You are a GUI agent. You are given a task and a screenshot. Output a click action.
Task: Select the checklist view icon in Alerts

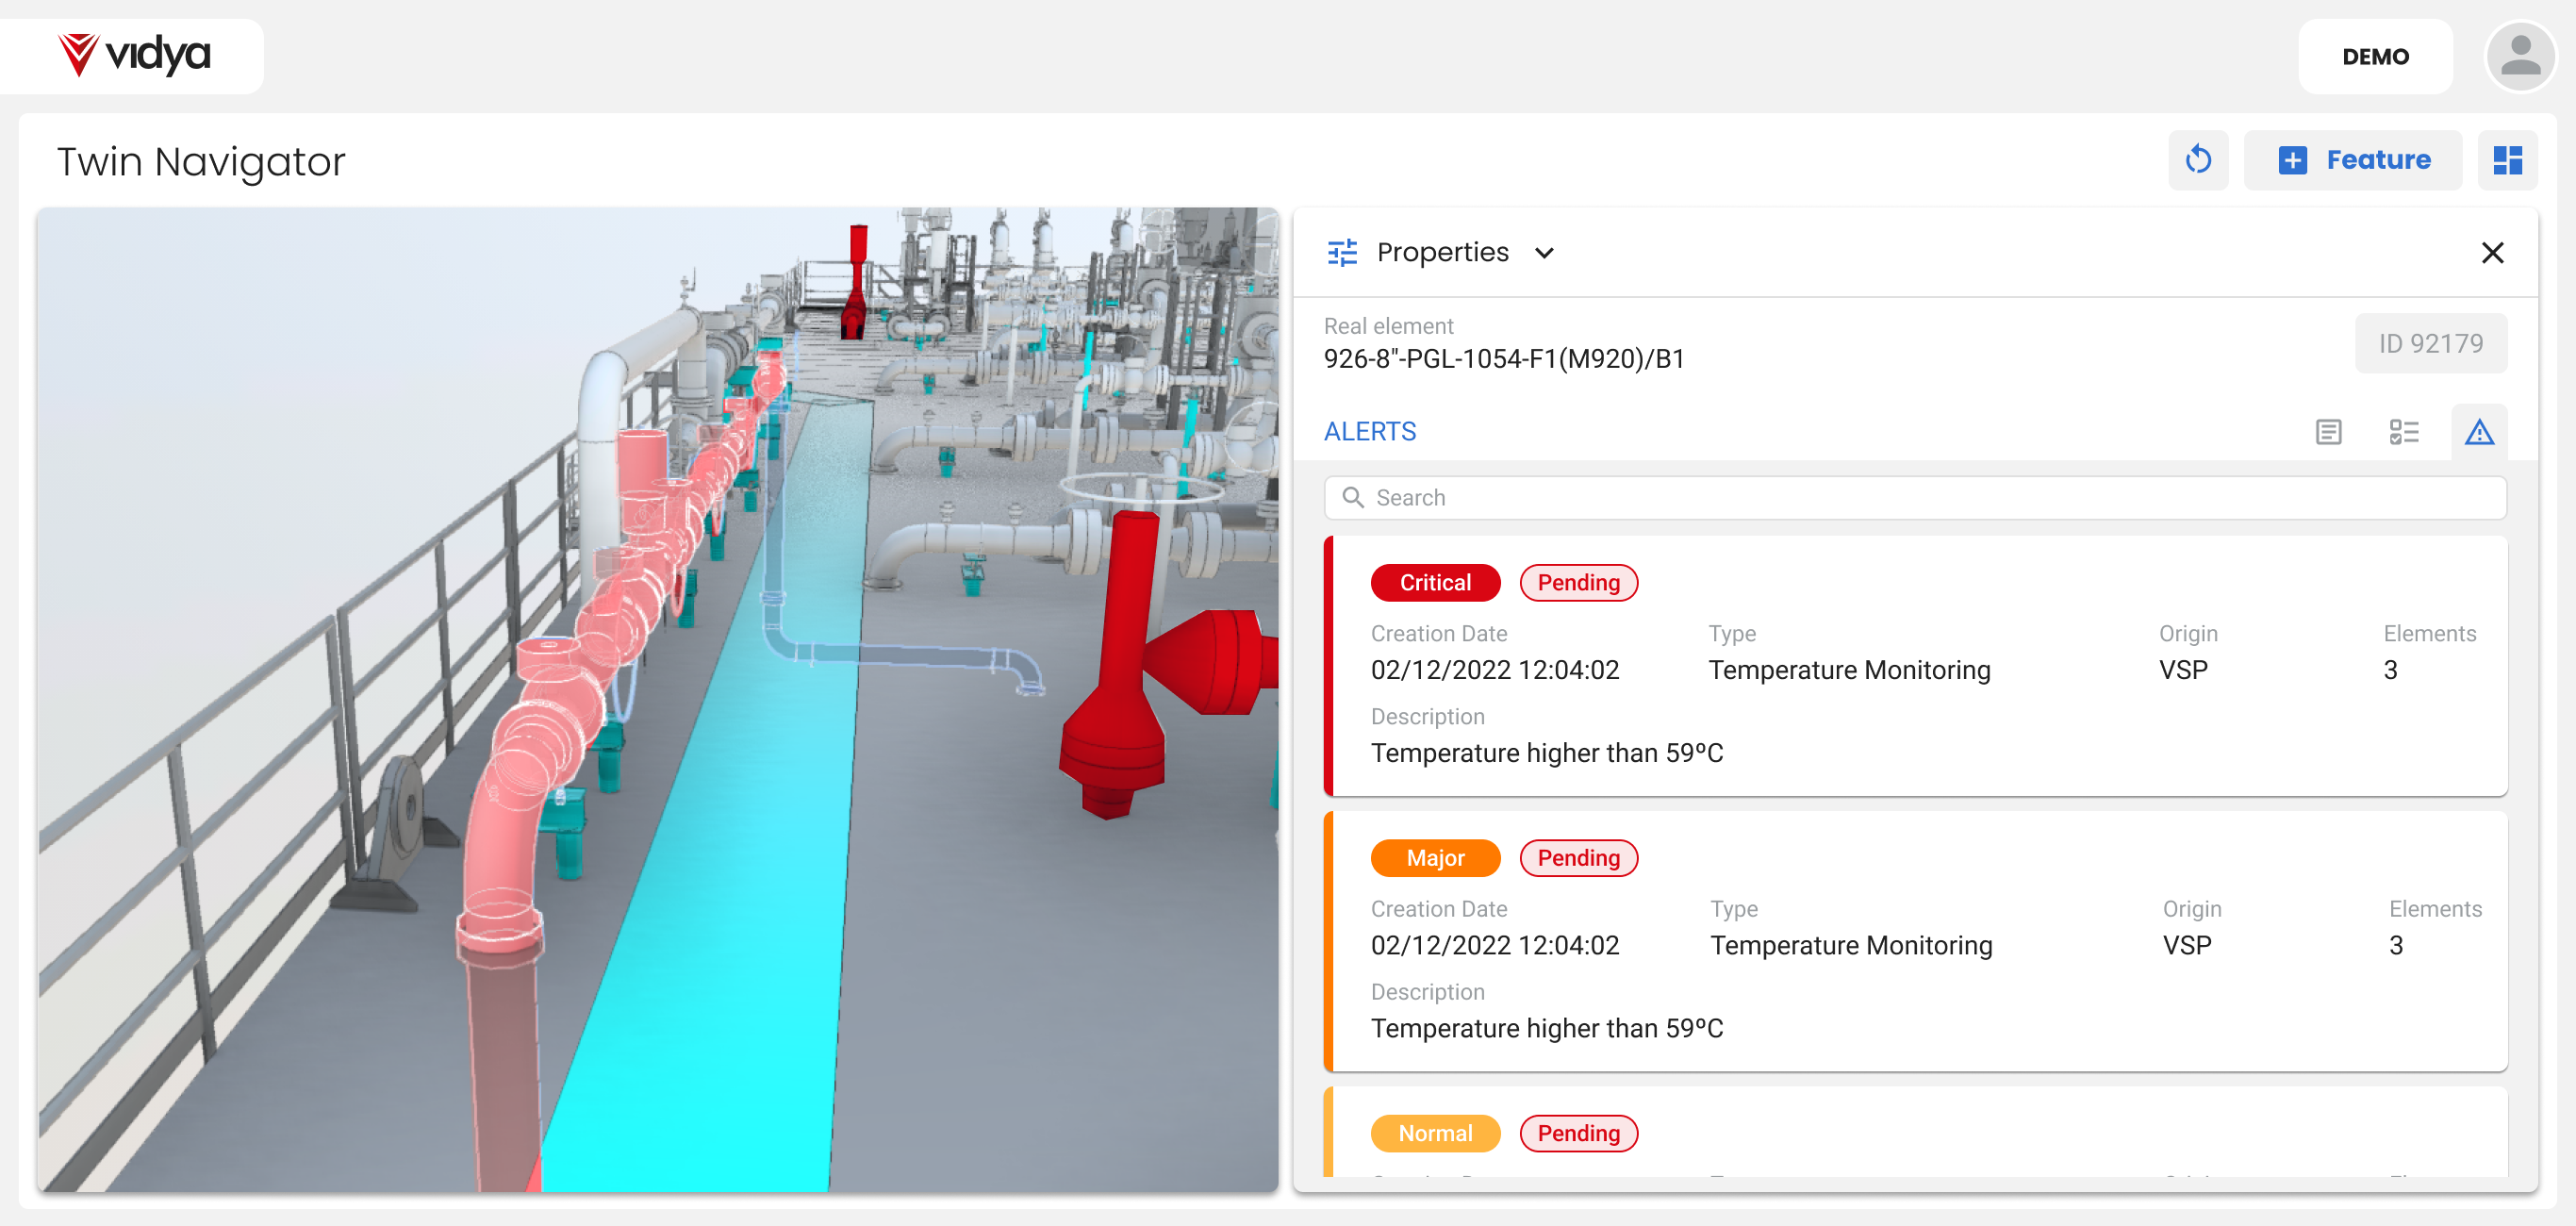click(2404, 432)
